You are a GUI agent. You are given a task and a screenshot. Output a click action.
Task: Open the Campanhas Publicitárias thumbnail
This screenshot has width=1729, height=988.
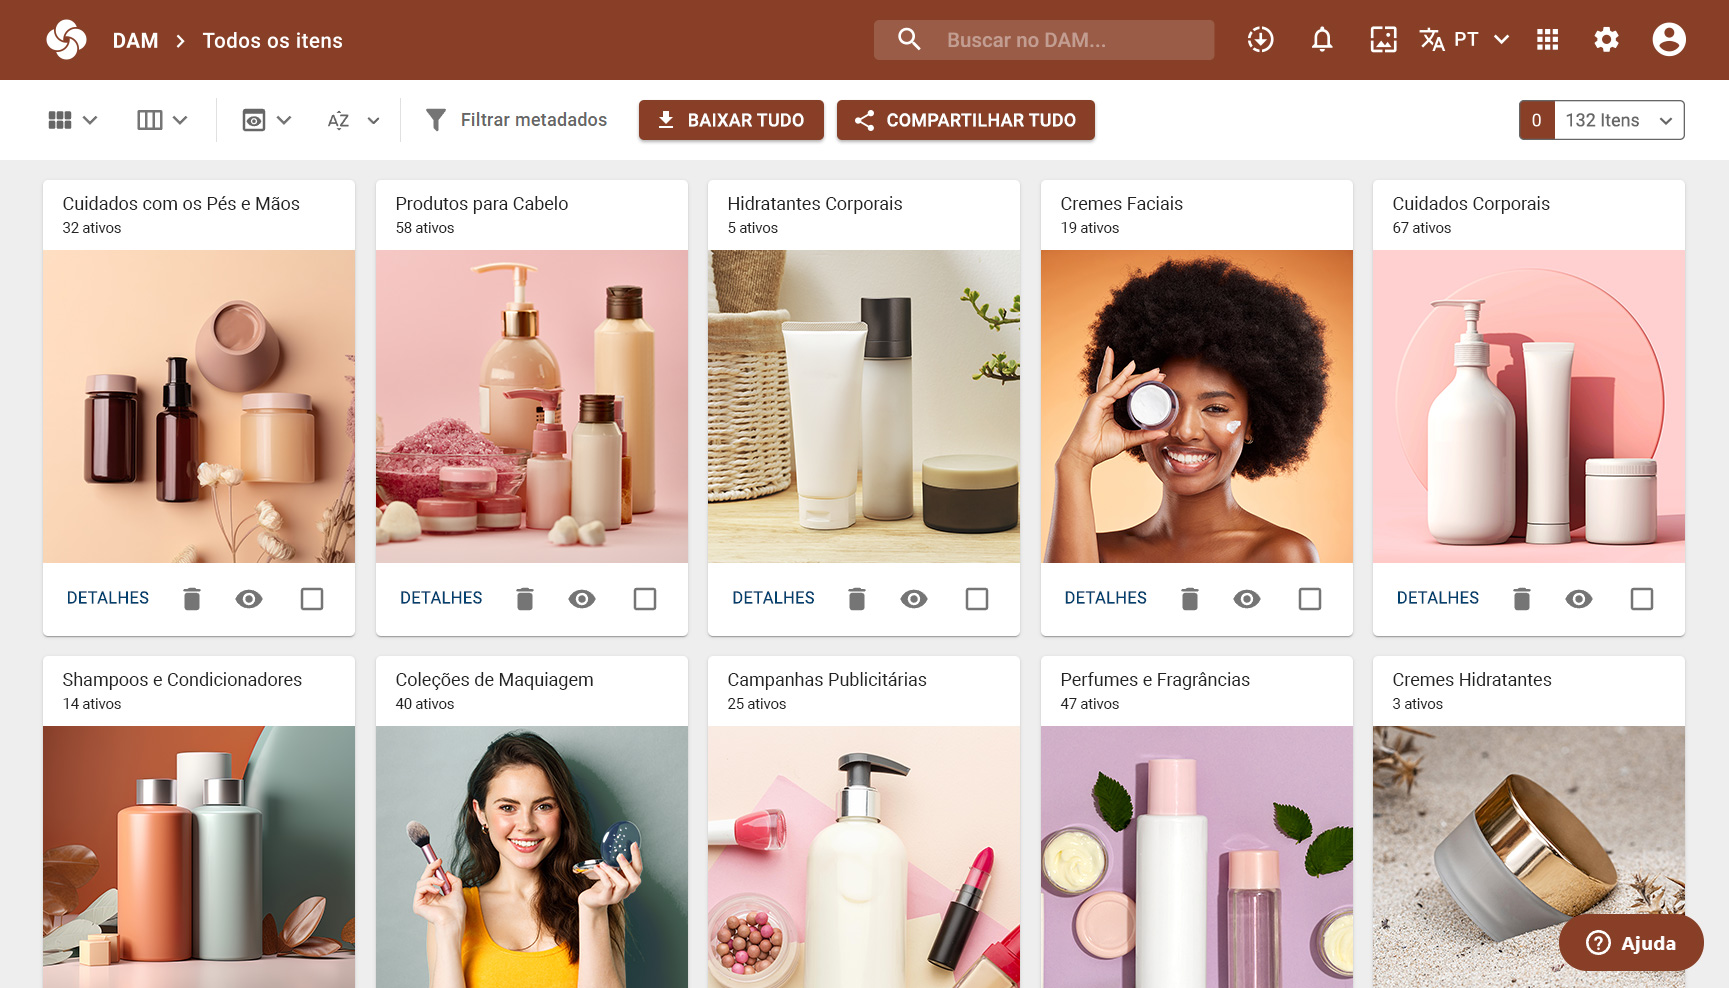click(864, 857)
